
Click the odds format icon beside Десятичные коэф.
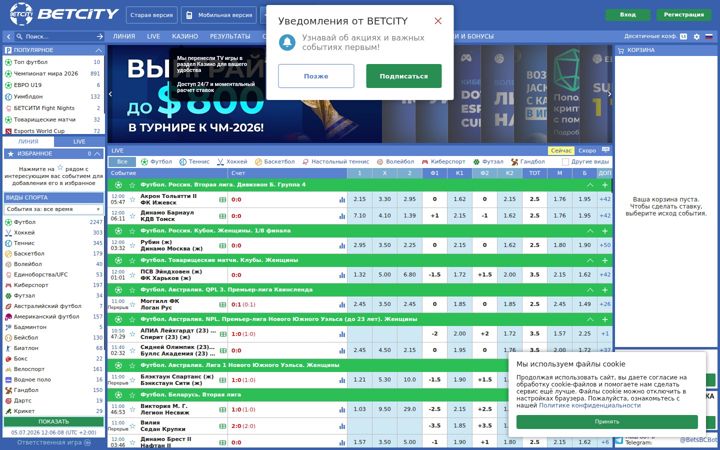[x=684, y=36]
